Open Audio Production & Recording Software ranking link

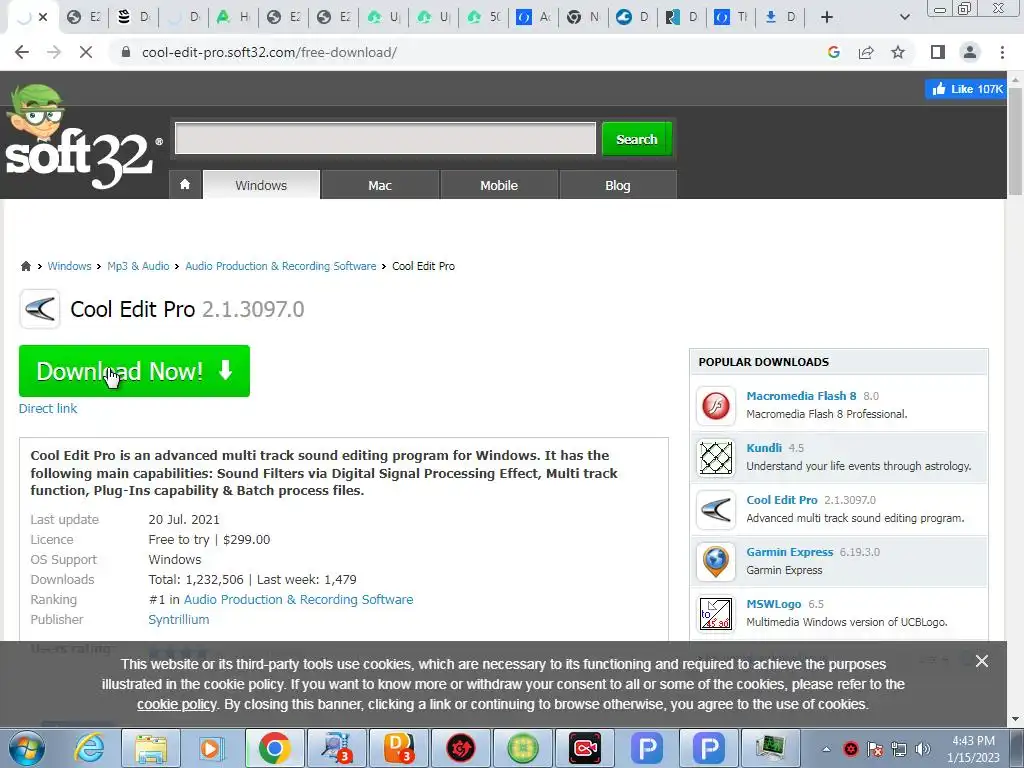pos(298,599)
